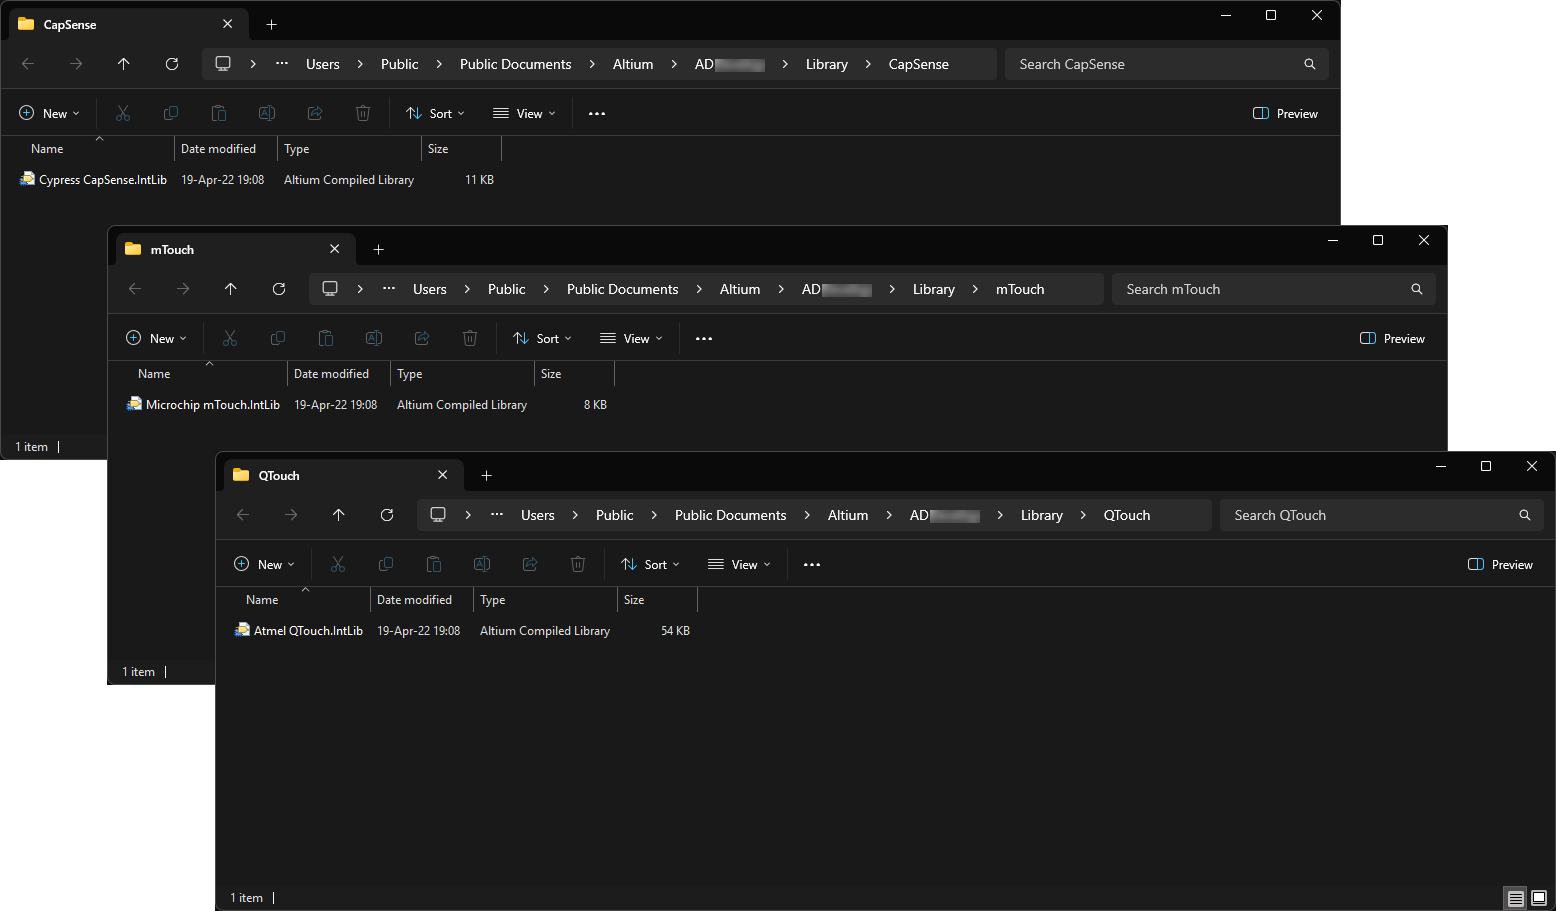Screen dimensions: 1556x911
Task: Click Rename icon in CapSense window
Action: pyautogui.click(x=267, y=114)
